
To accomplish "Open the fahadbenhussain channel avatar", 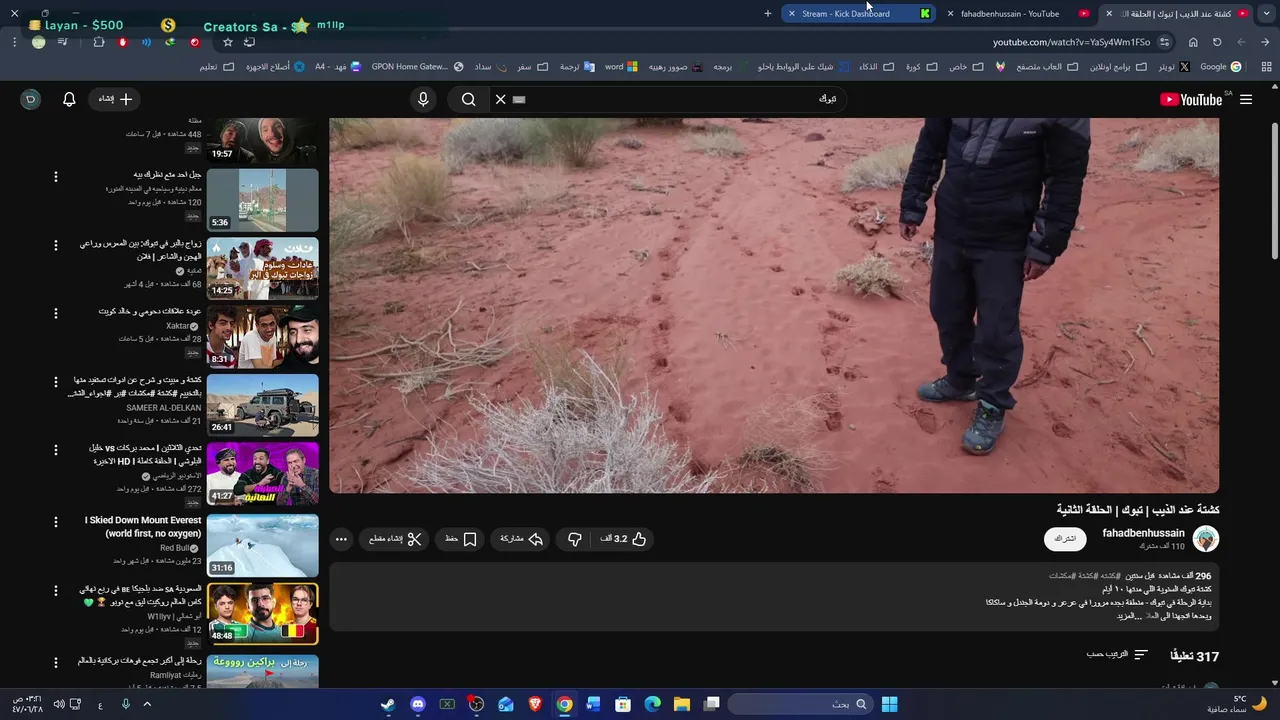I will [1206, 539].
